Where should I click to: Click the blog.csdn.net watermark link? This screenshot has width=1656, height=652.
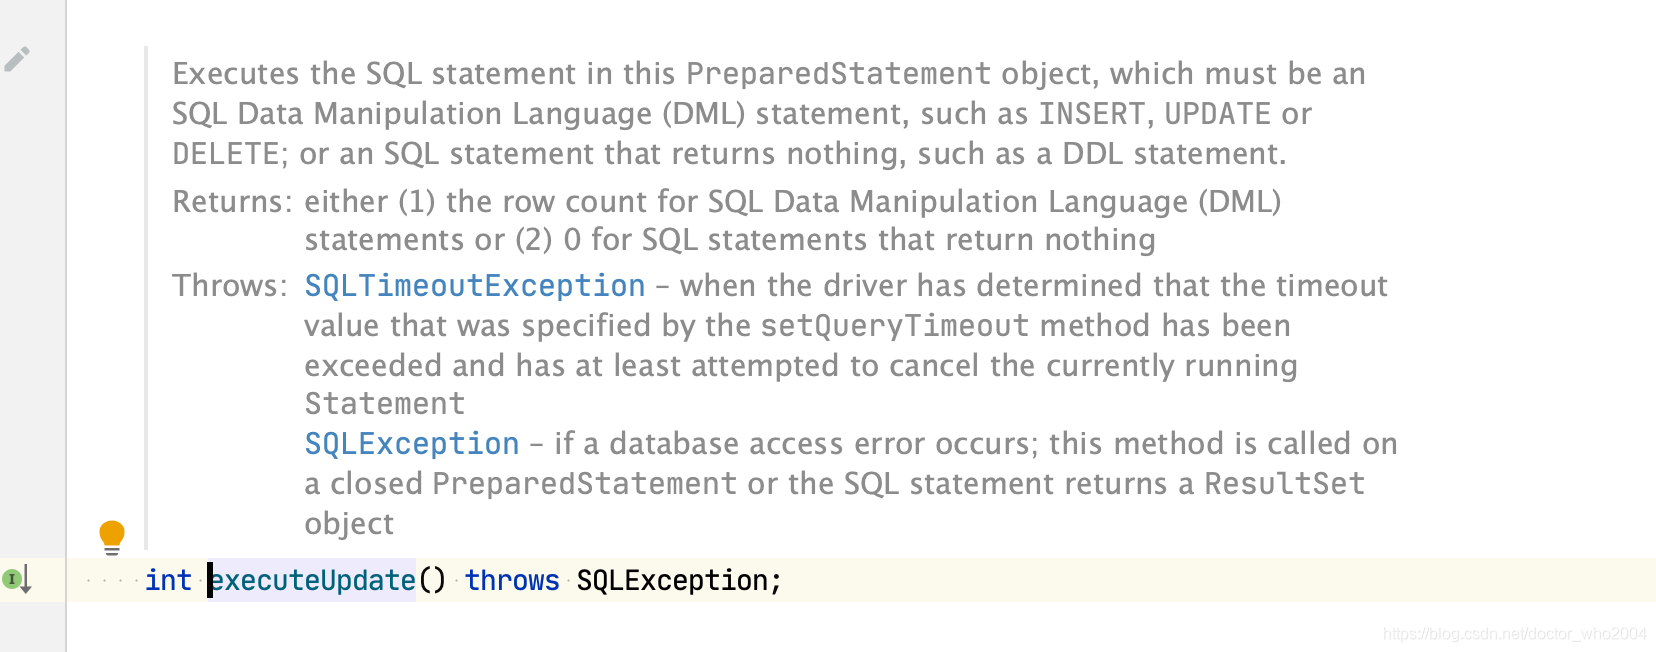tap(1511, 634)
